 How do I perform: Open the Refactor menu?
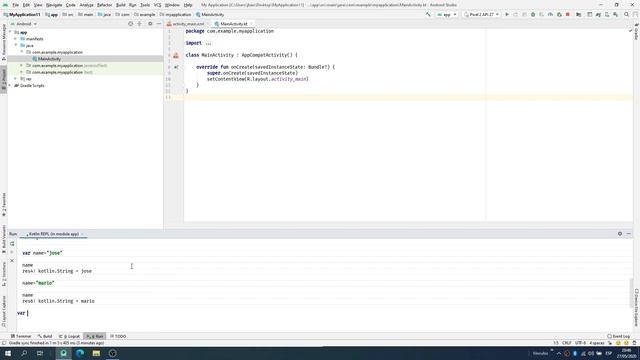click(104, 5)
